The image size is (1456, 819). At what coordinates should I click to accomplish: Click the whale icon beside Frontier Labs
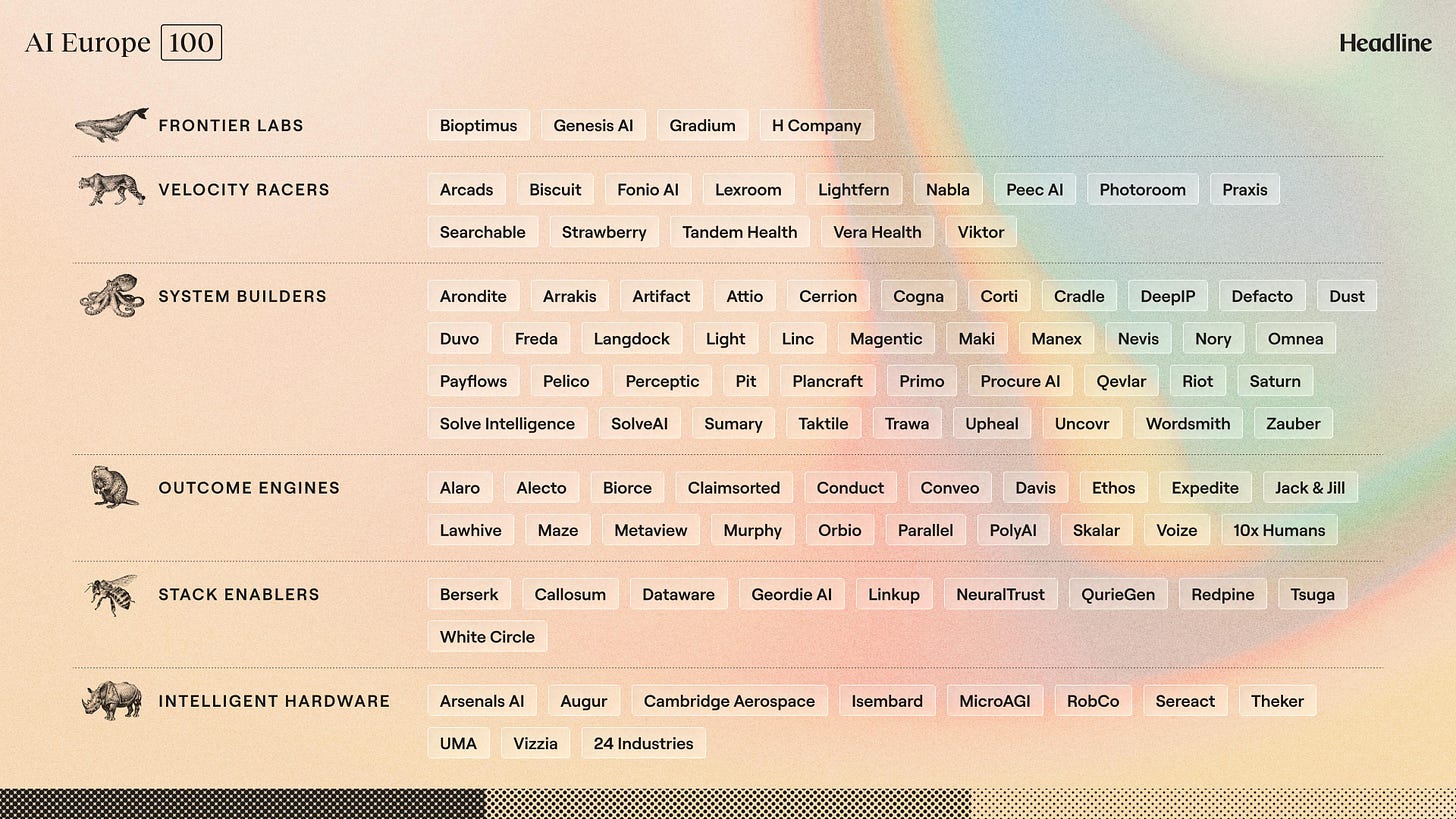click(112, 125)
